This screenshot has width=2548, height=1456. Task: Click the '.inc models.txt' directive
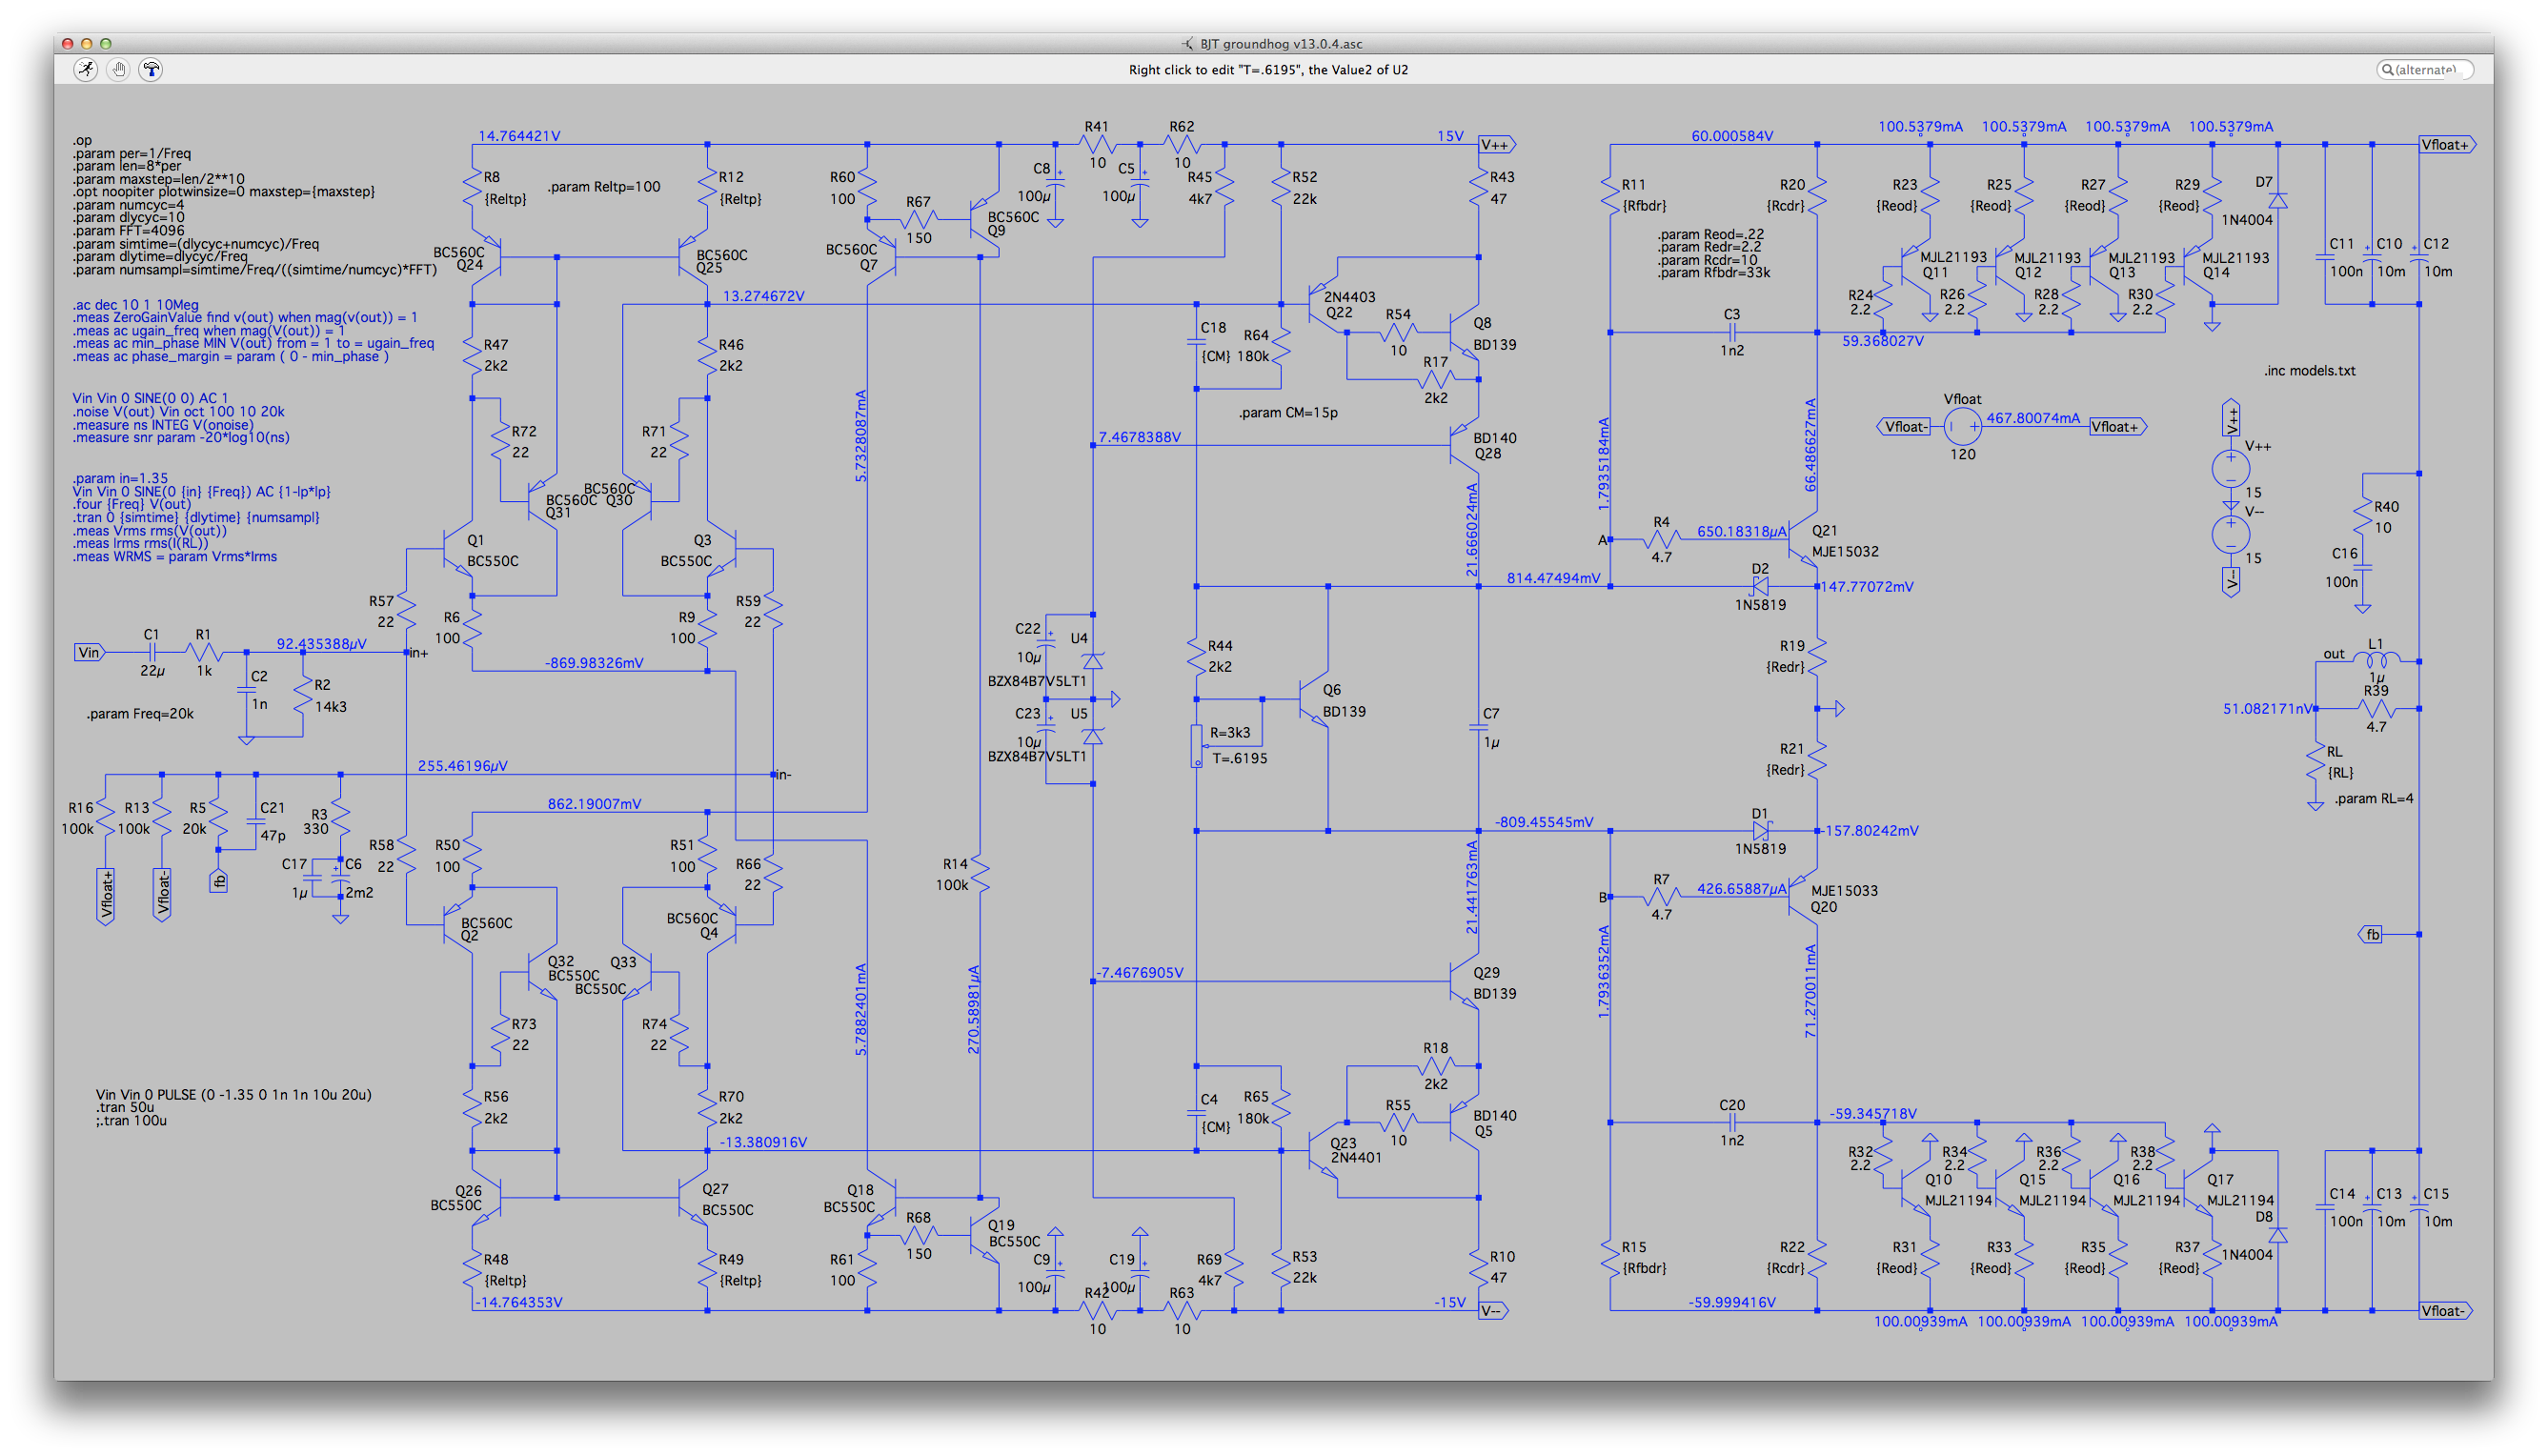pos(2309,370)
